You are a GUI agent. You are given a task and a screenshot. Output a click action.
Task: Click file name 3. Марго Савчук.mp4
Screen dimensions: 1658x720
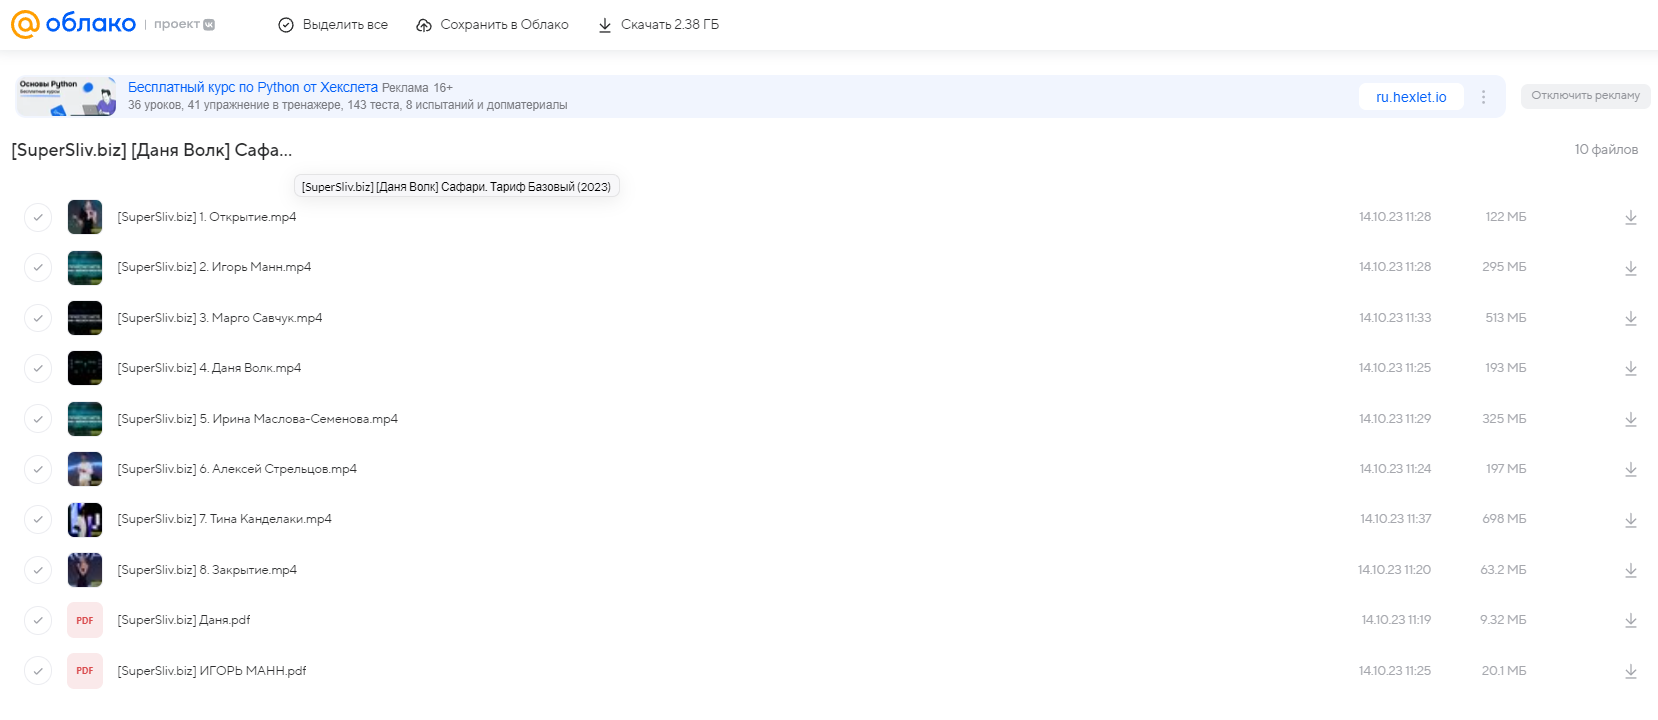(220, 318)
